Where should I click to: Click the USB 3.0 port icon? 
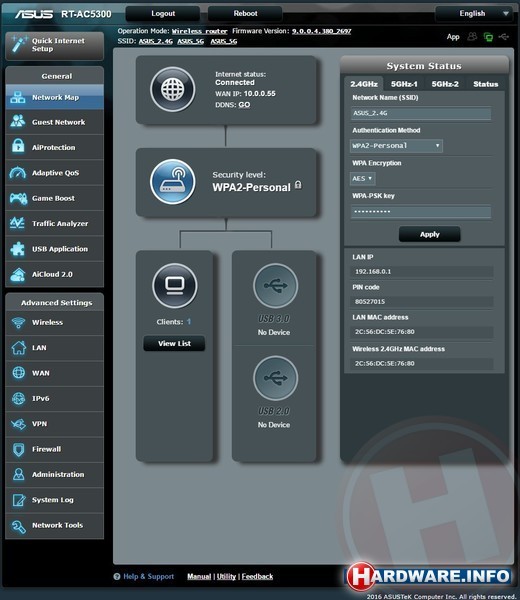tap(275, 285)
